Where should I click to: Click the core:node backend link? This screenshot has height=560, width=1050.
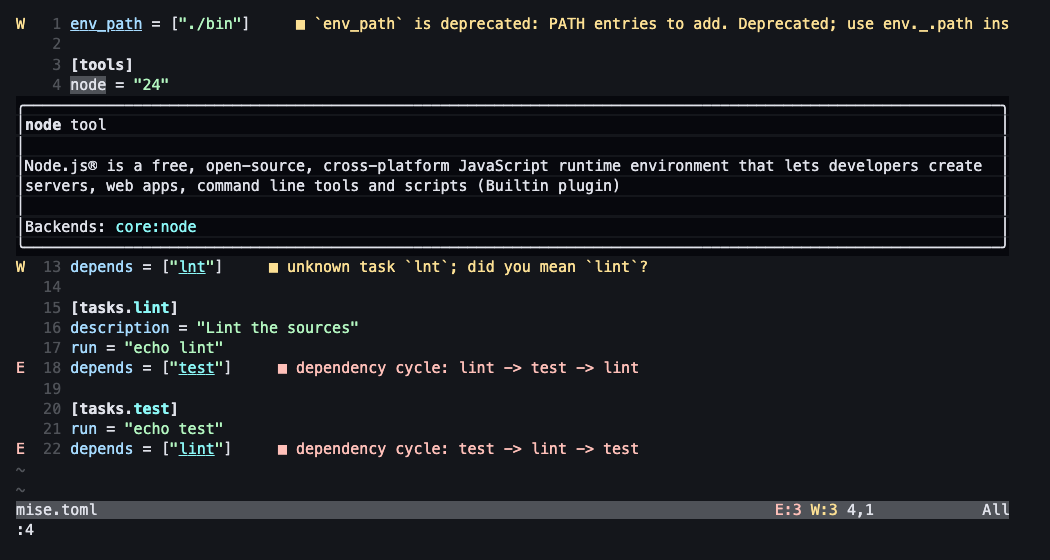click(156, 227)
